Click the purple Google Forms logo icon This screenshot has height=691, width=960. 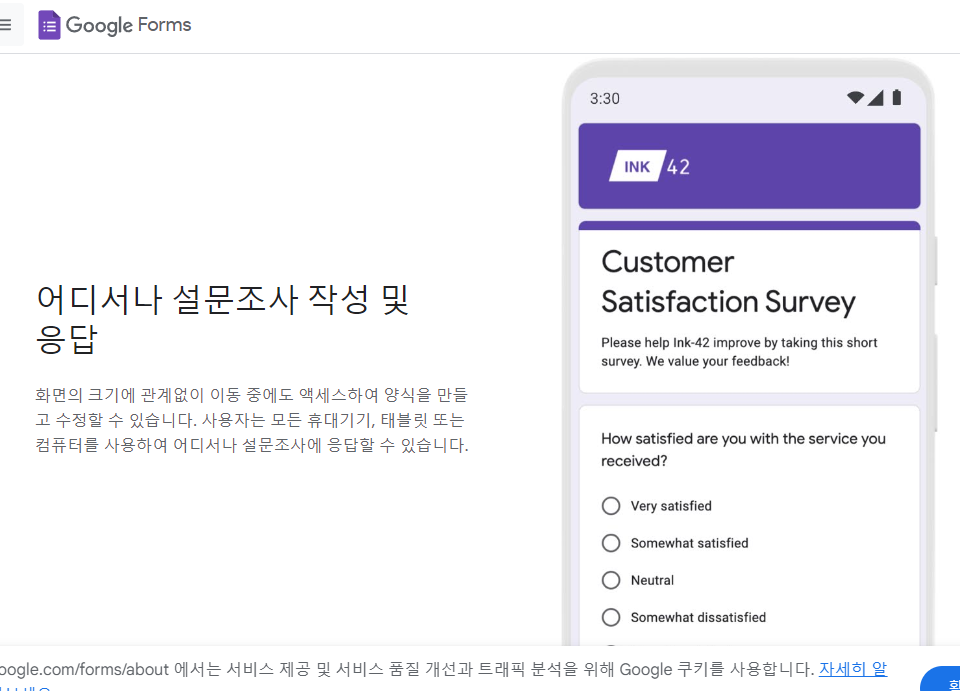click(x=48, y=24)
